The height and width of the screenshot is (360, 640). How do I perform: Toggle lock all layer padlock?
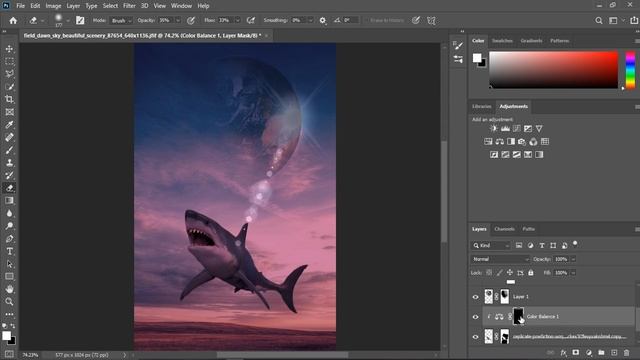(531, 273)
